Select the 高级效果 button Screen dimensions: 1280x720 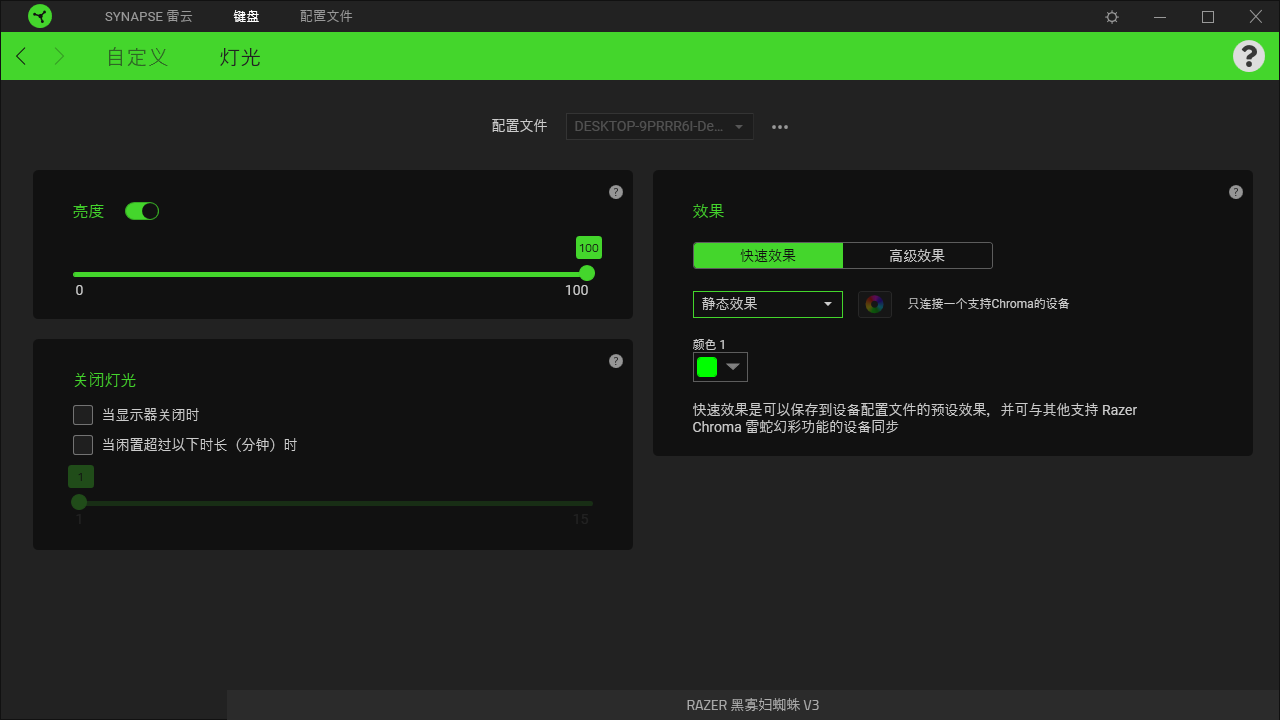pos(917,256)
